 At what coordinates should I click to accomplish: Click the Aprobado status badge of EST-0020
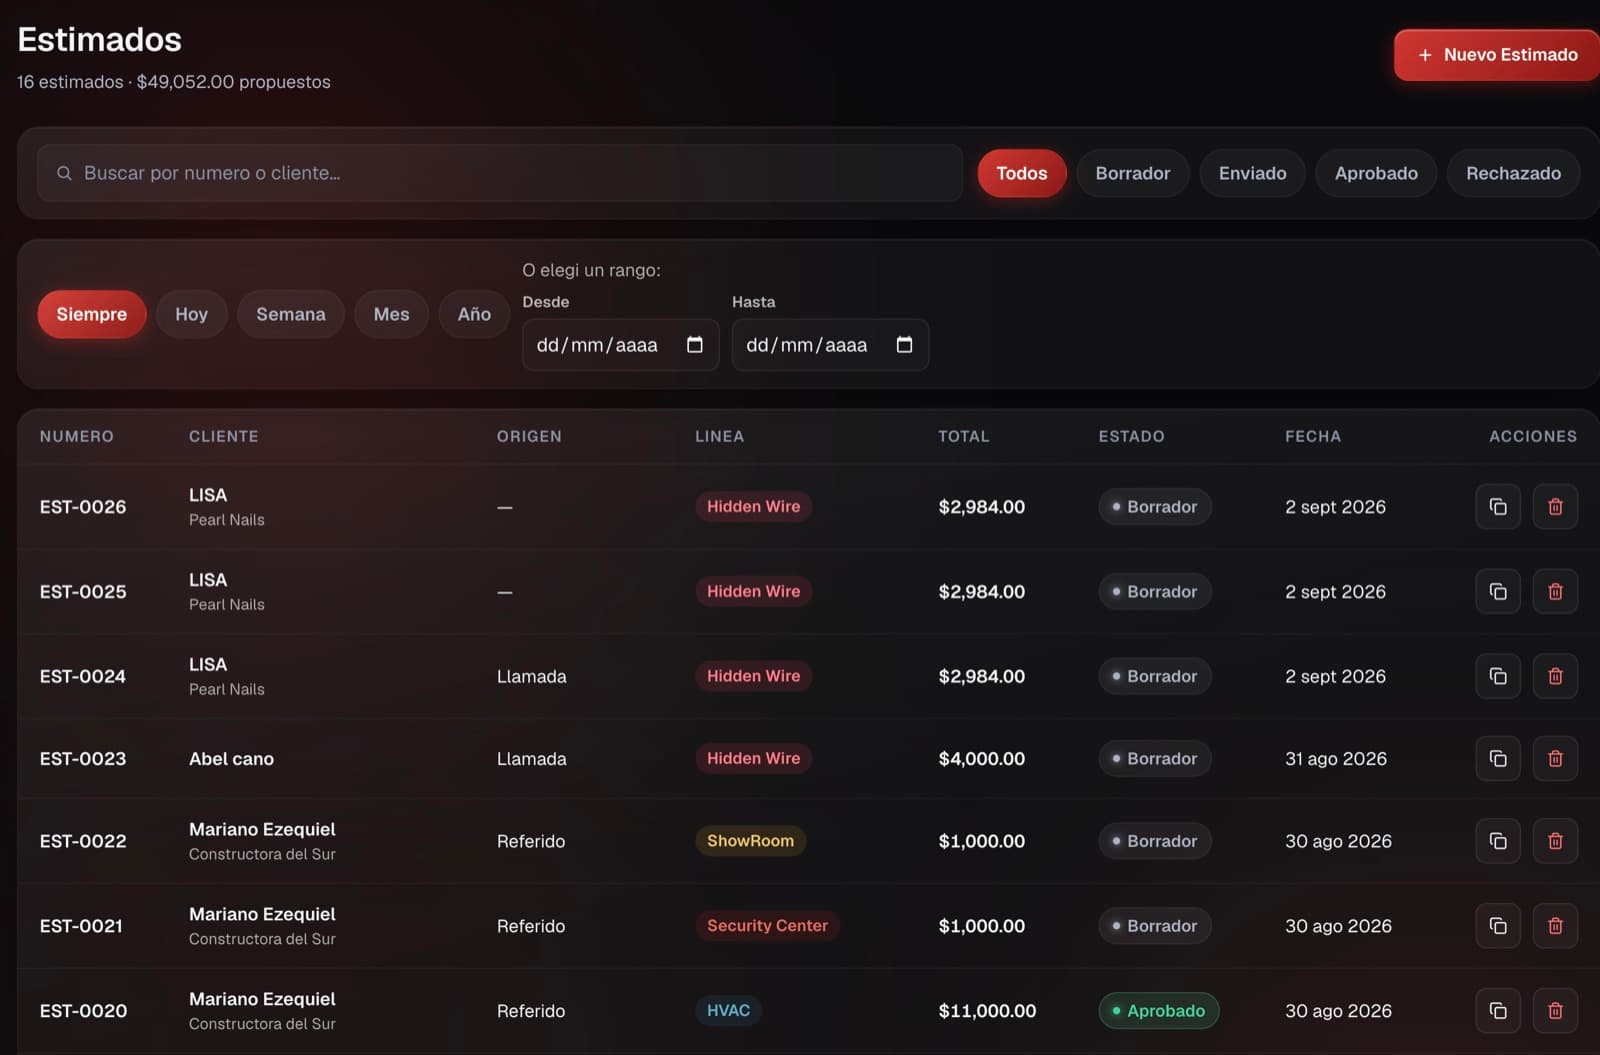[x=1158, y=1011]
